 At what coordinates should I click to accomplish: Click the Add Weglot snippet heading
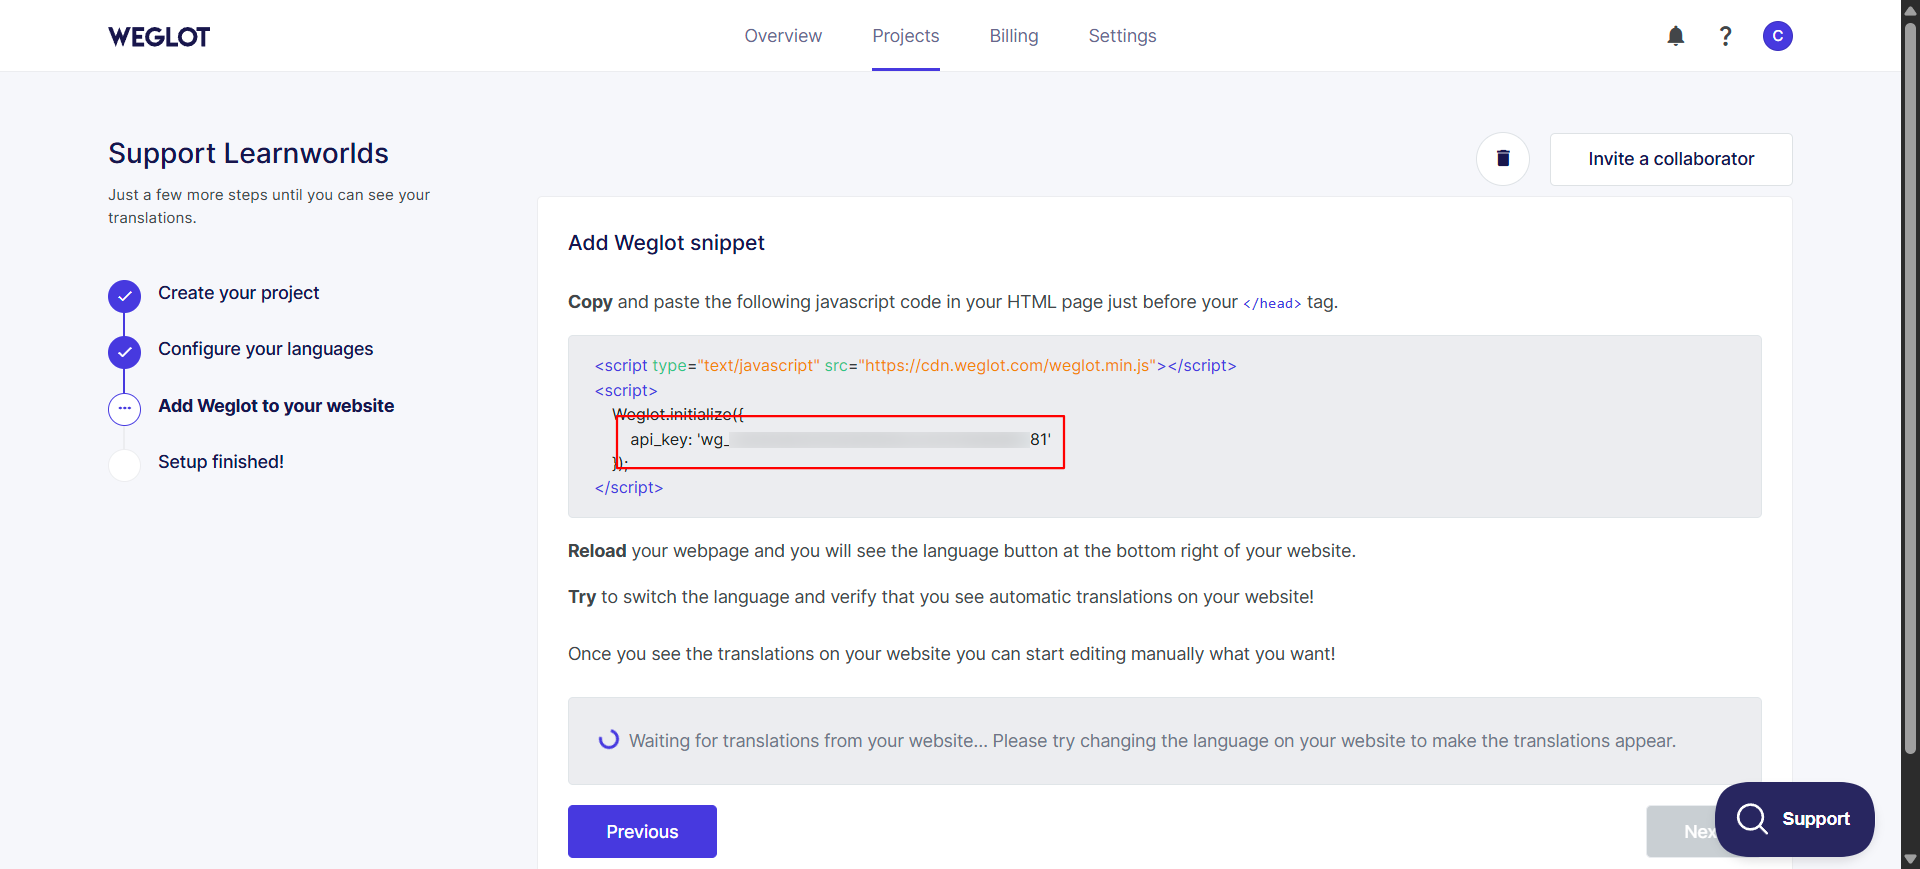(x=666, y=243)
